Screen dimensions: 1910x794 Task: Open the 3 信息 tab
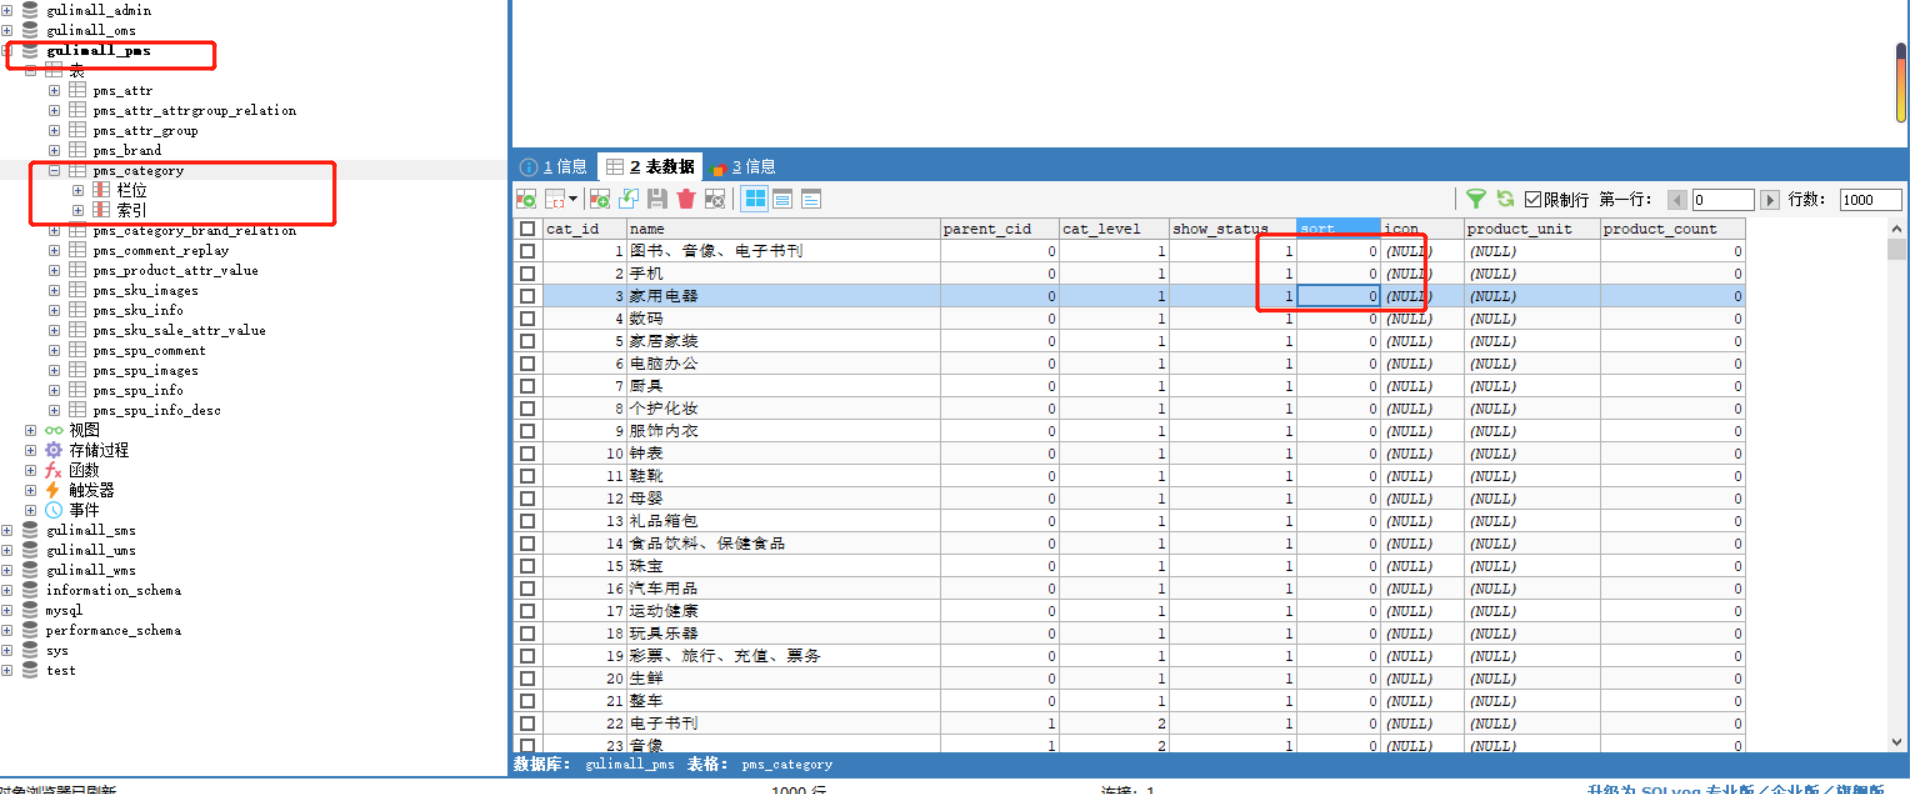744,166
